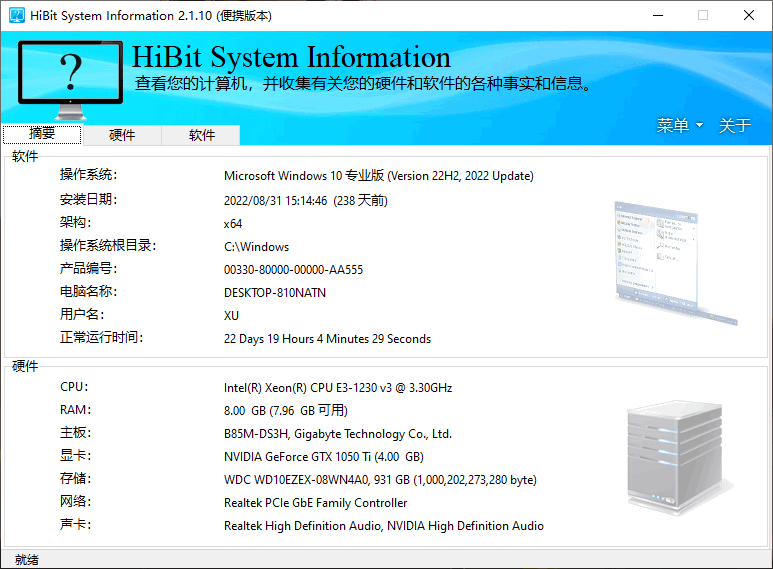
Task: Click motherboard value B85M-DS3H Gigabyte
Action: [x=338, y=434]
